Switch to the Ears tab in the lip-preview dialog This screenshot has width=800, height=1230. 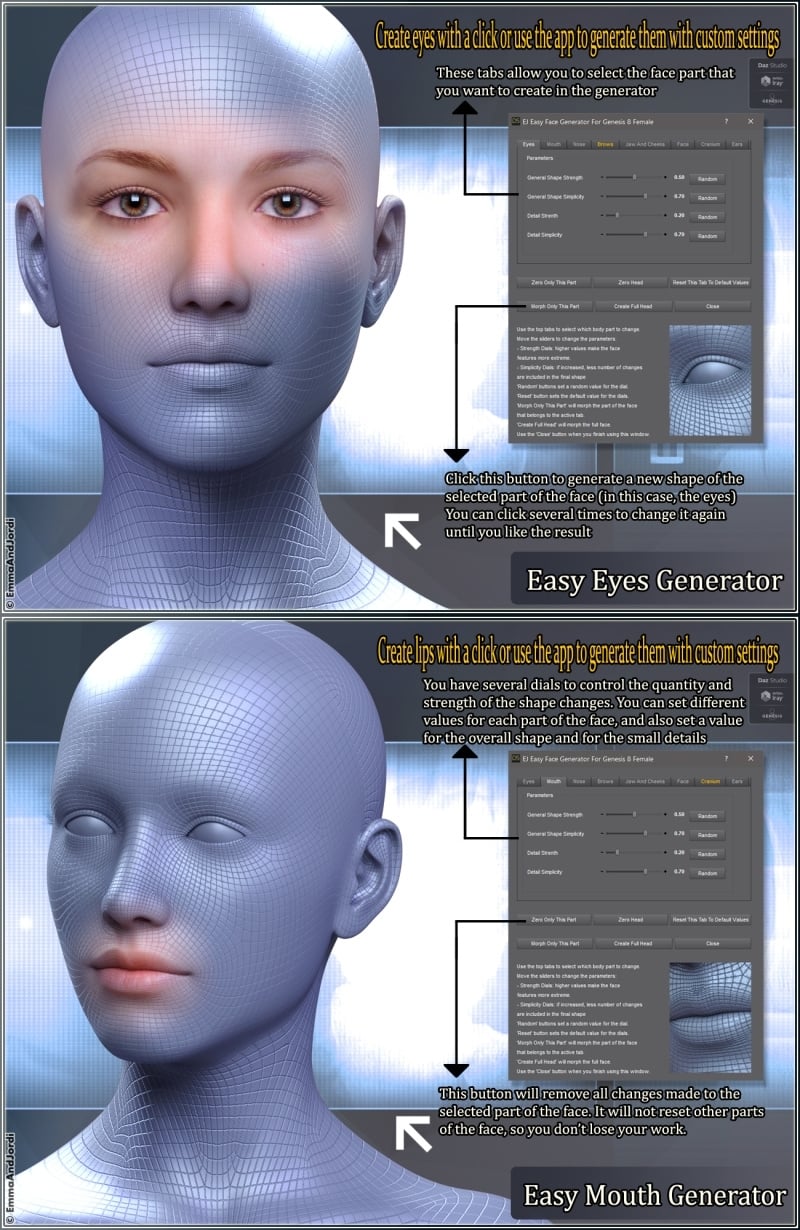click(737, 781)
